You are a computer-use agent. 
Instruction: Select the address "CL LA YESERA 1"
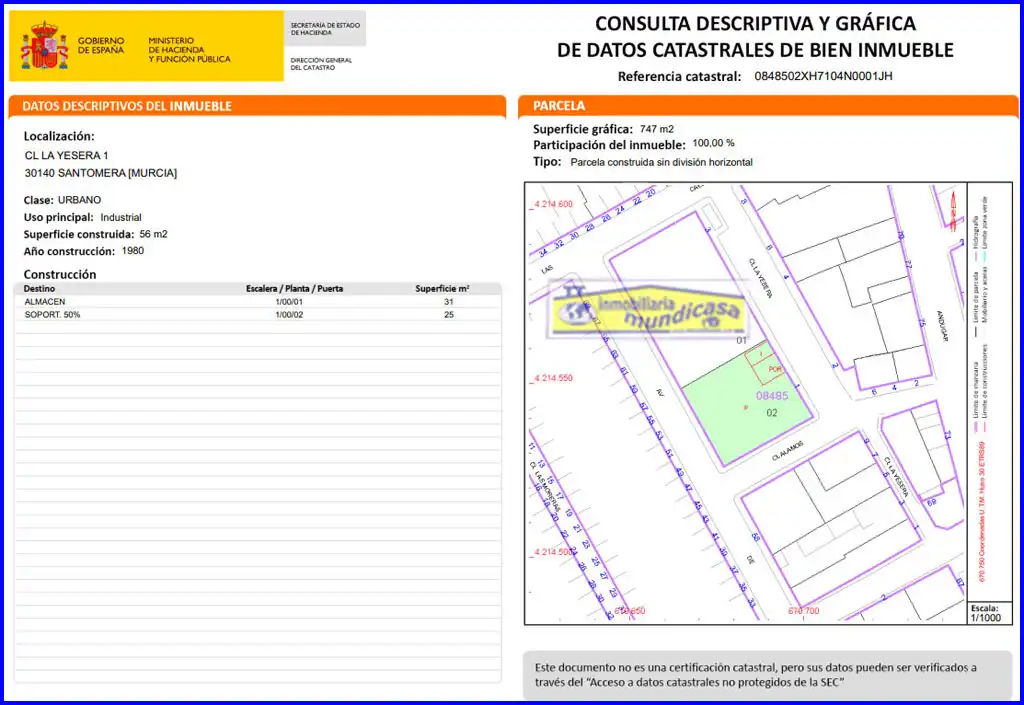[x=67, y=155]
